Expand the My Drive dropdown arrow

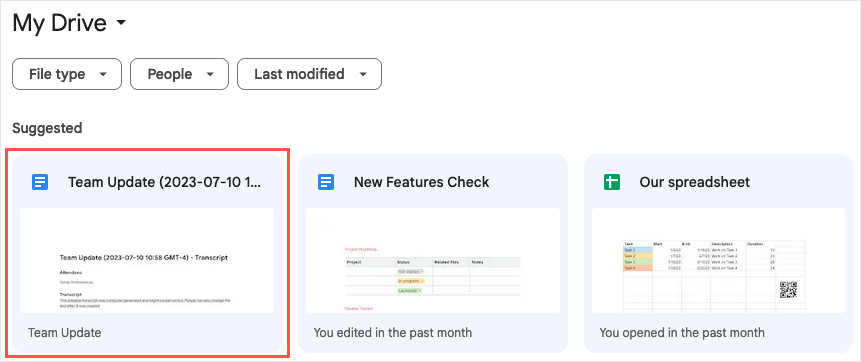tap(121, 23)
